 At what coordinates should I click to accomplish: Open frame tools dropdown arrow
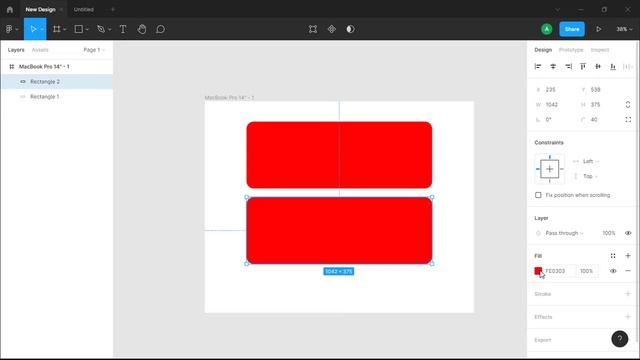64,29
